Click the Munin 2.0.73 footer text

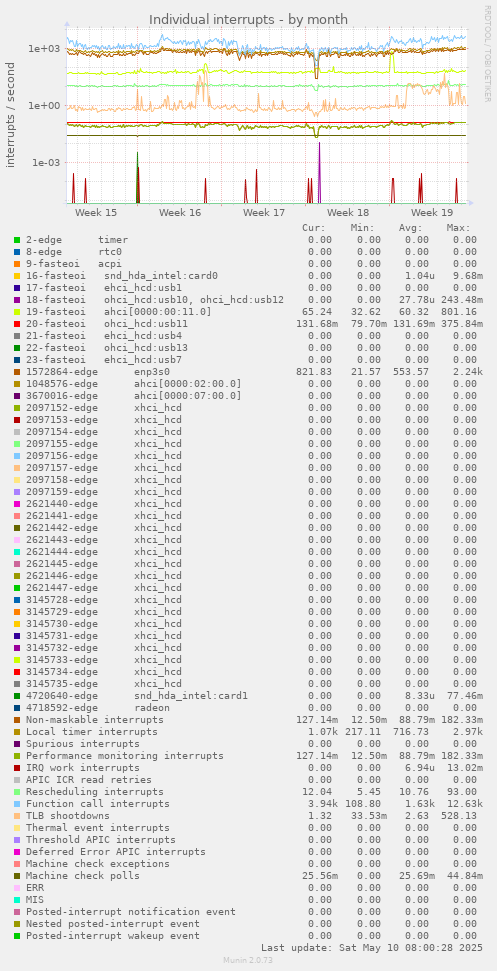(248, 960)
